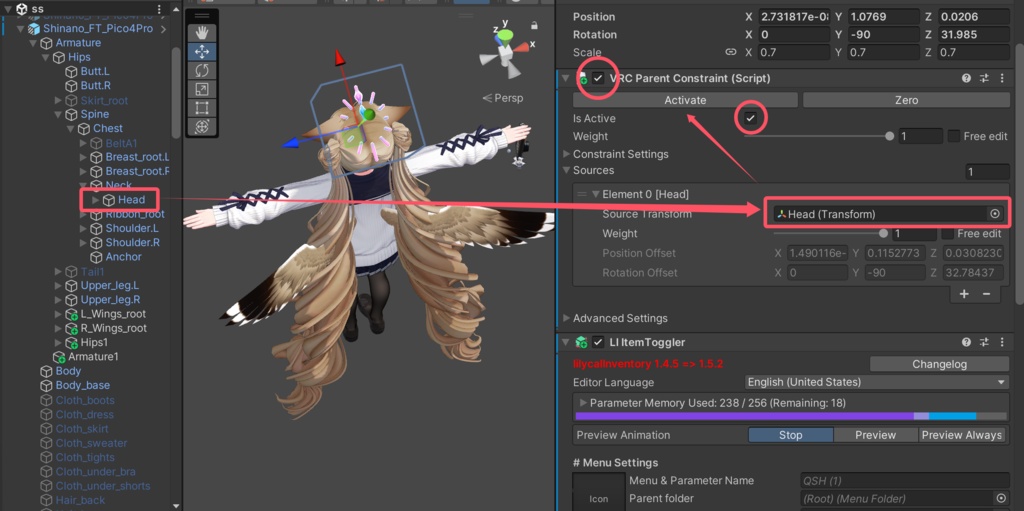Click Stop in Preview Animation

[790, 435]
